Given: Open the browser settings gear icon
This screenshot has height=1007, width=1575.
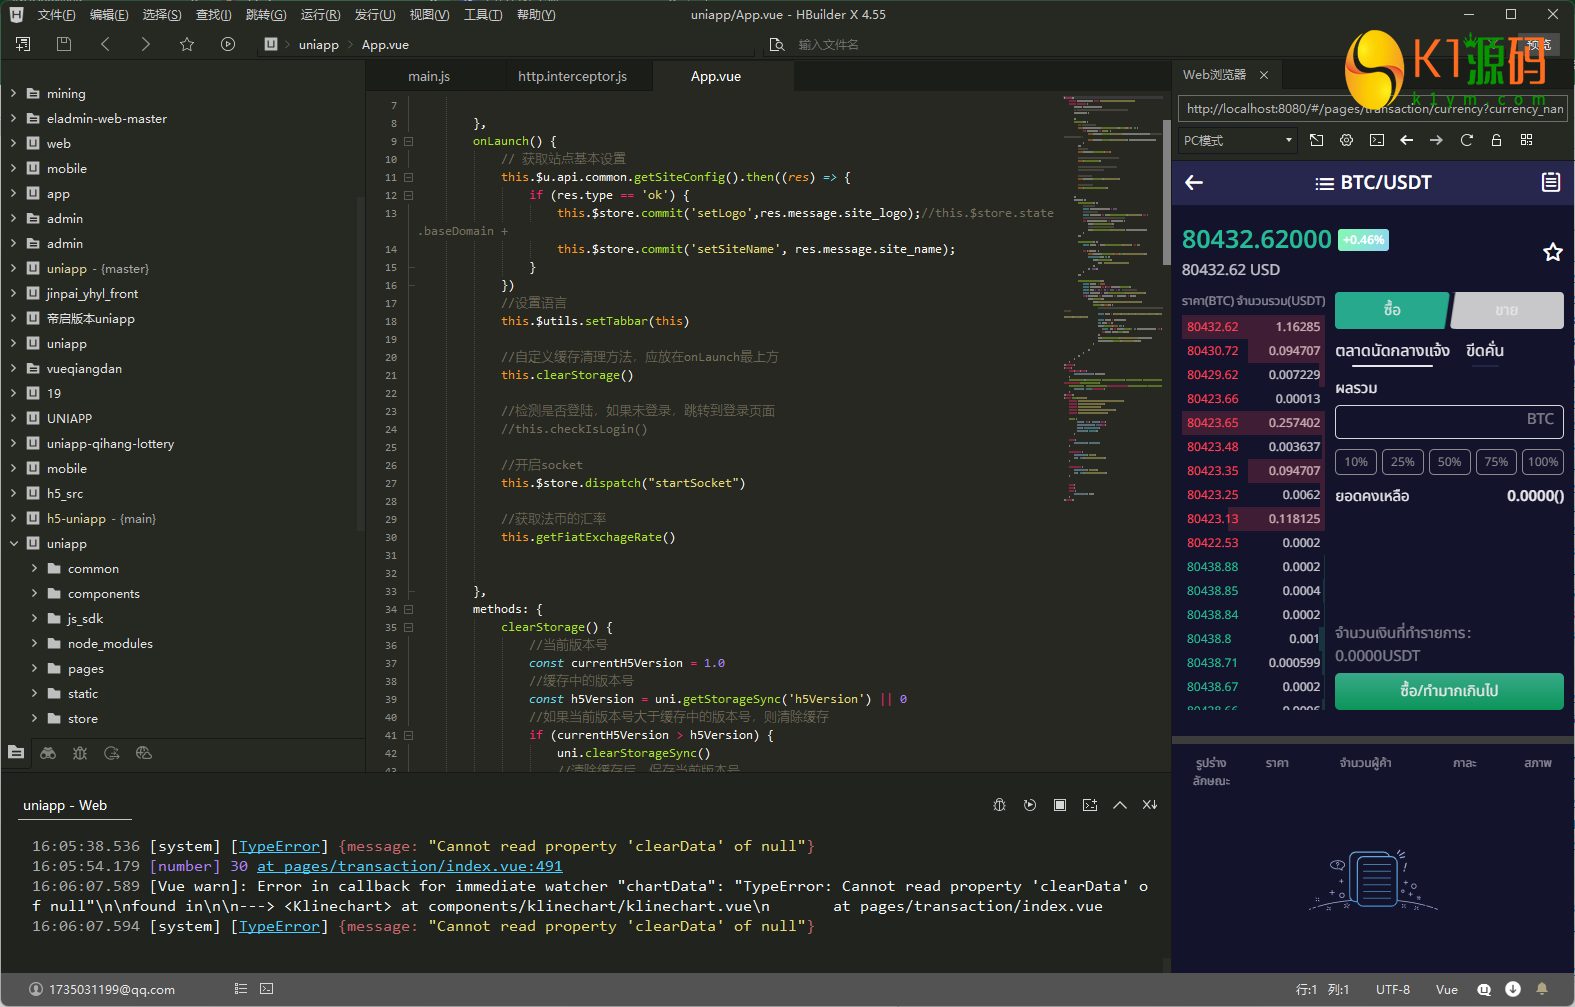Looking at the screenshot, I should (x=1346, y=140).
